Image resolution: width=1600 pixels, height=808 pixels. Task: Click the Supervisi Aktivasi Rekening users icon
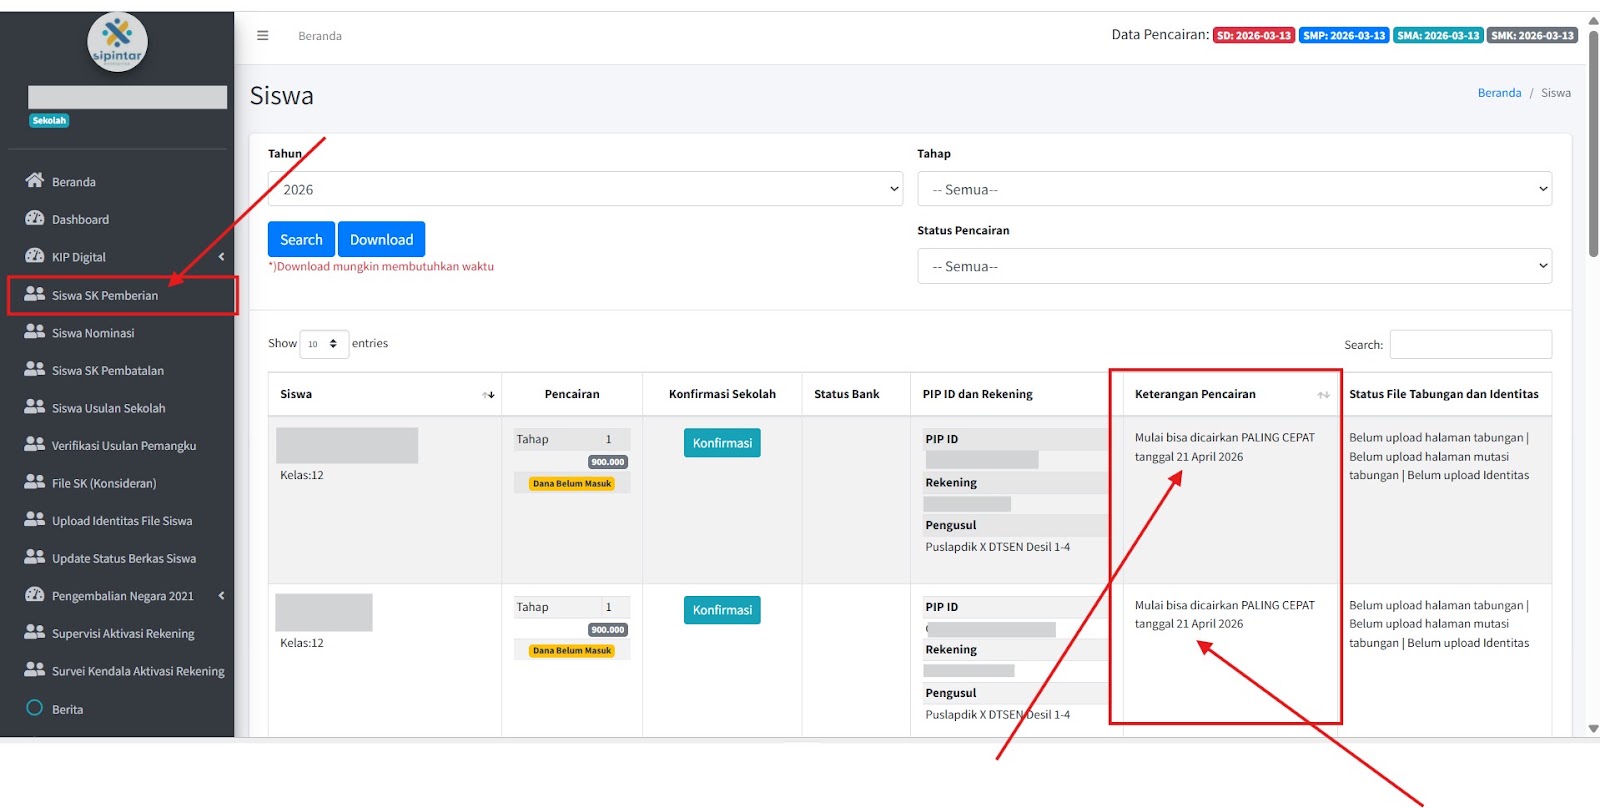pyautogui.click(x=35, y=633)
